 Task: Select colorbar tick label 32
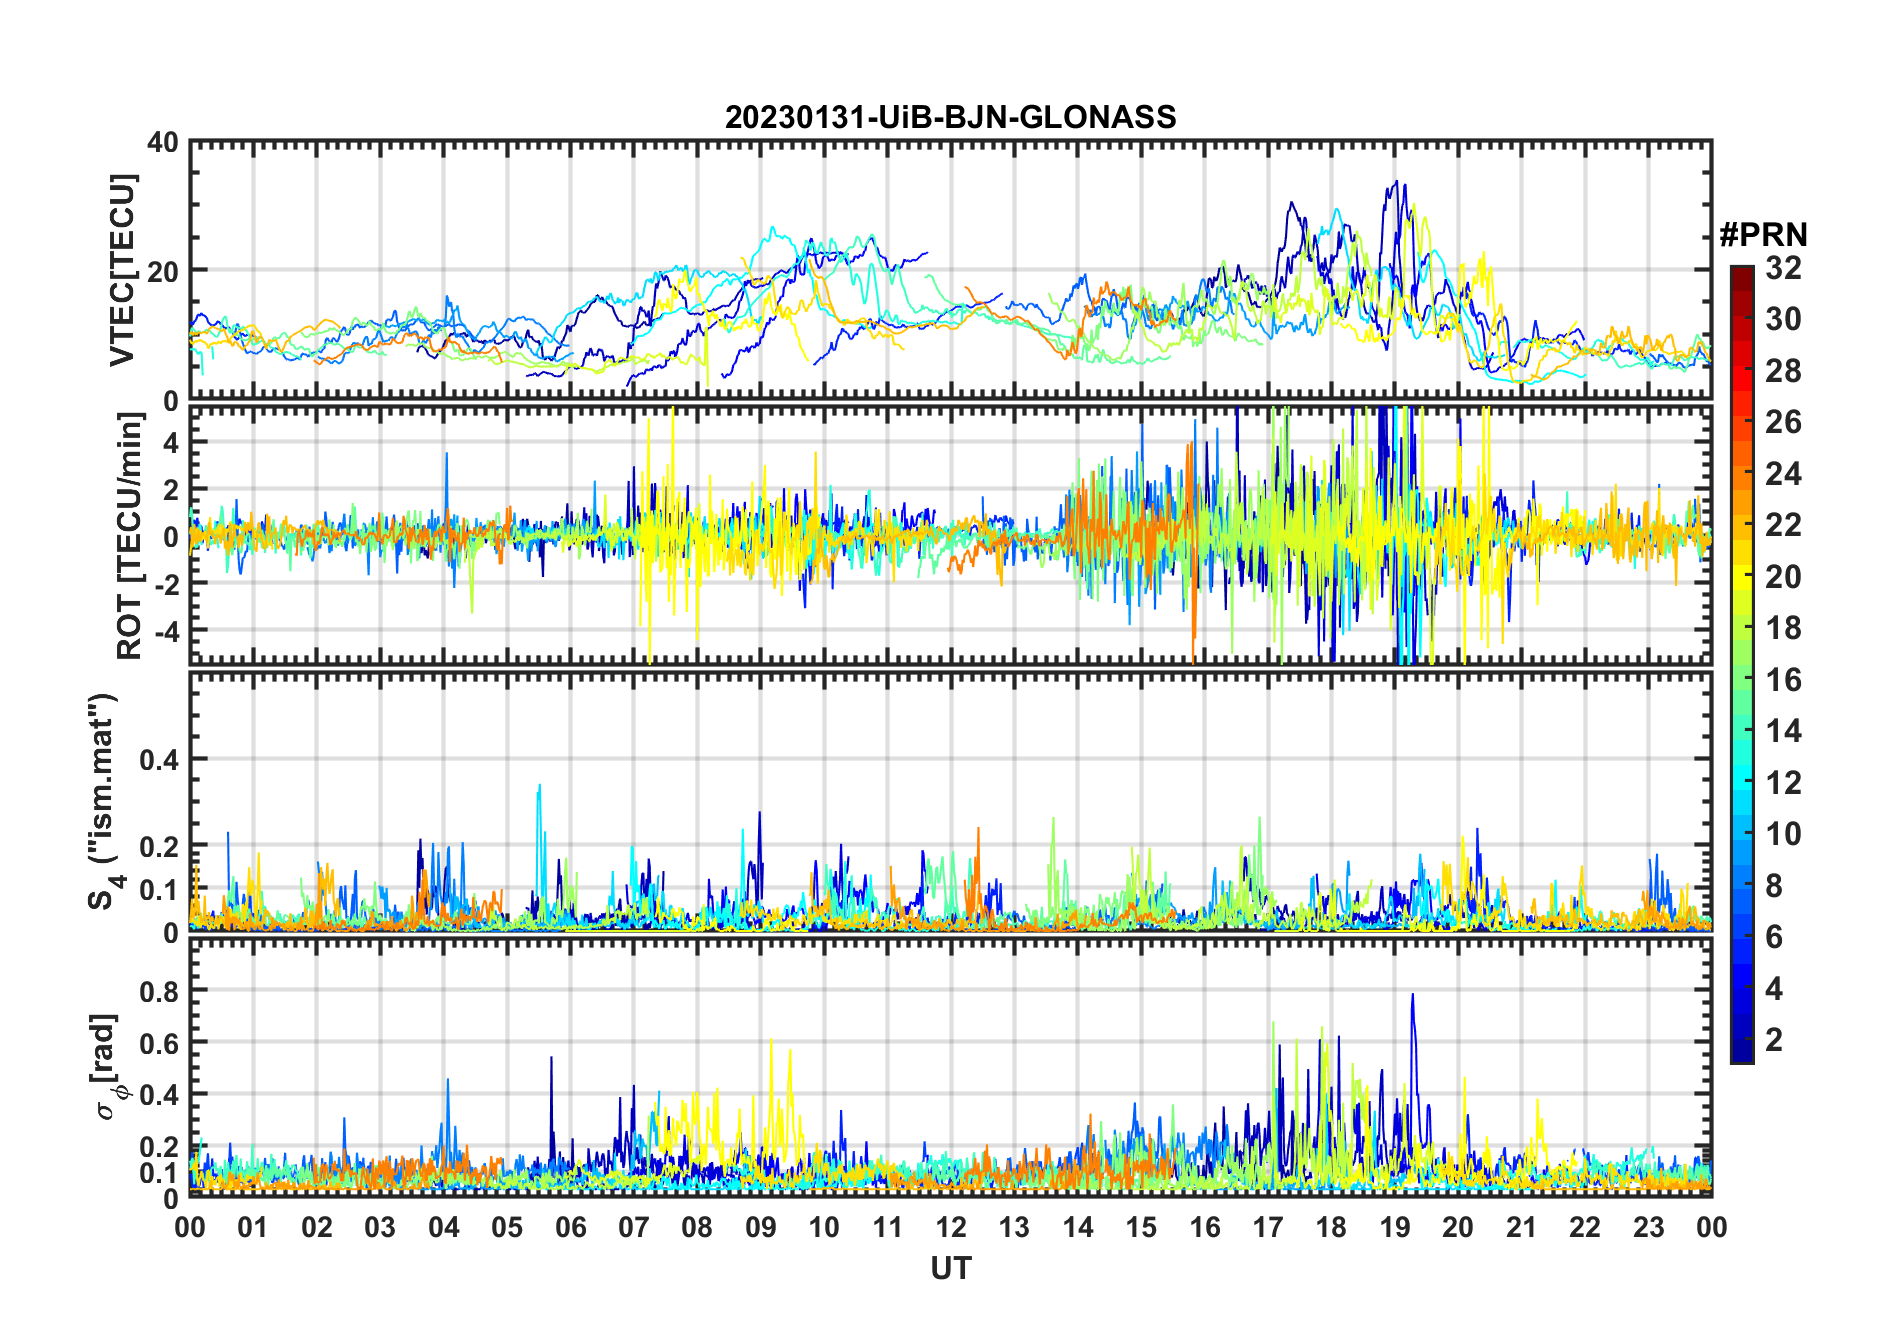[1783, 268]
